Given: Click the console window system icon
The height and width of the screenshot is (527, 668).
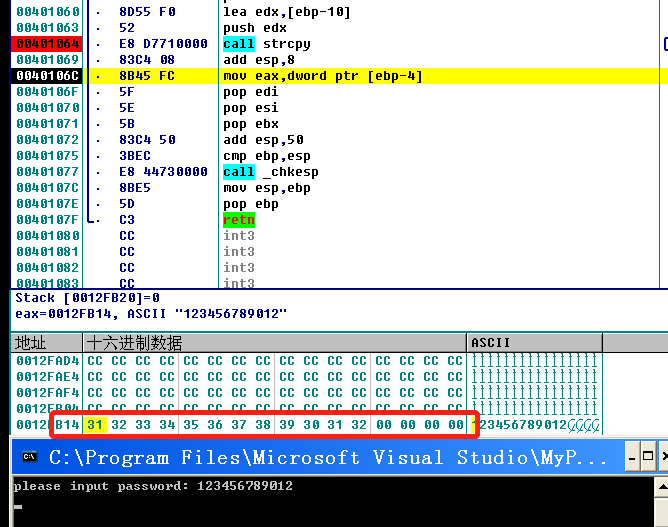Looking at the screenshot, I should point(29,458).
